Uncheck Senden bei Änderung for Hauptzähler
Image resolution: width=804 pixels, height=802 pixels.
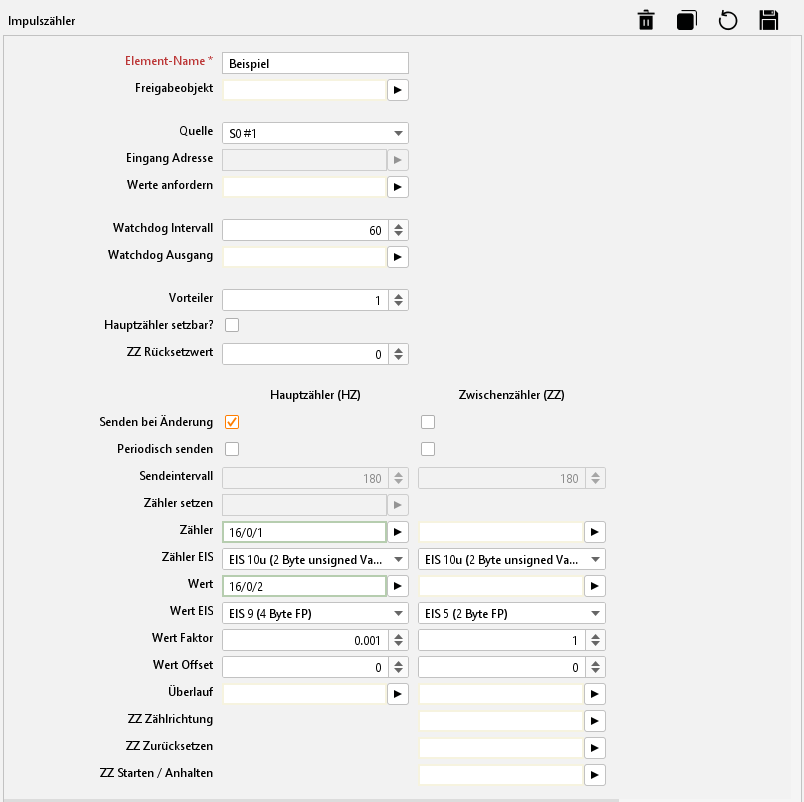pyautogui.click(x=232, y=422)
